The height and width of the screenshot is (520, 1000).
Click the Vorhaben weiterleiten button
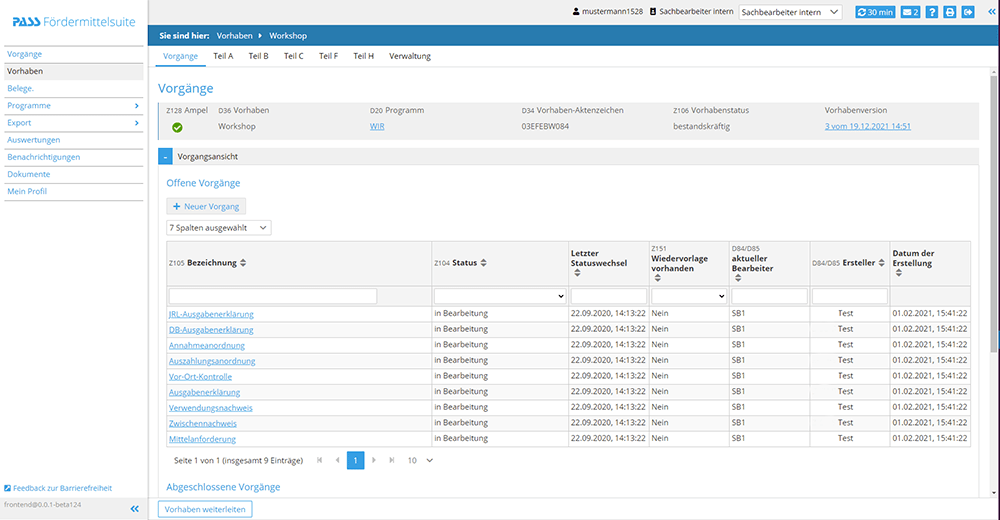click(x=205, y=509)
